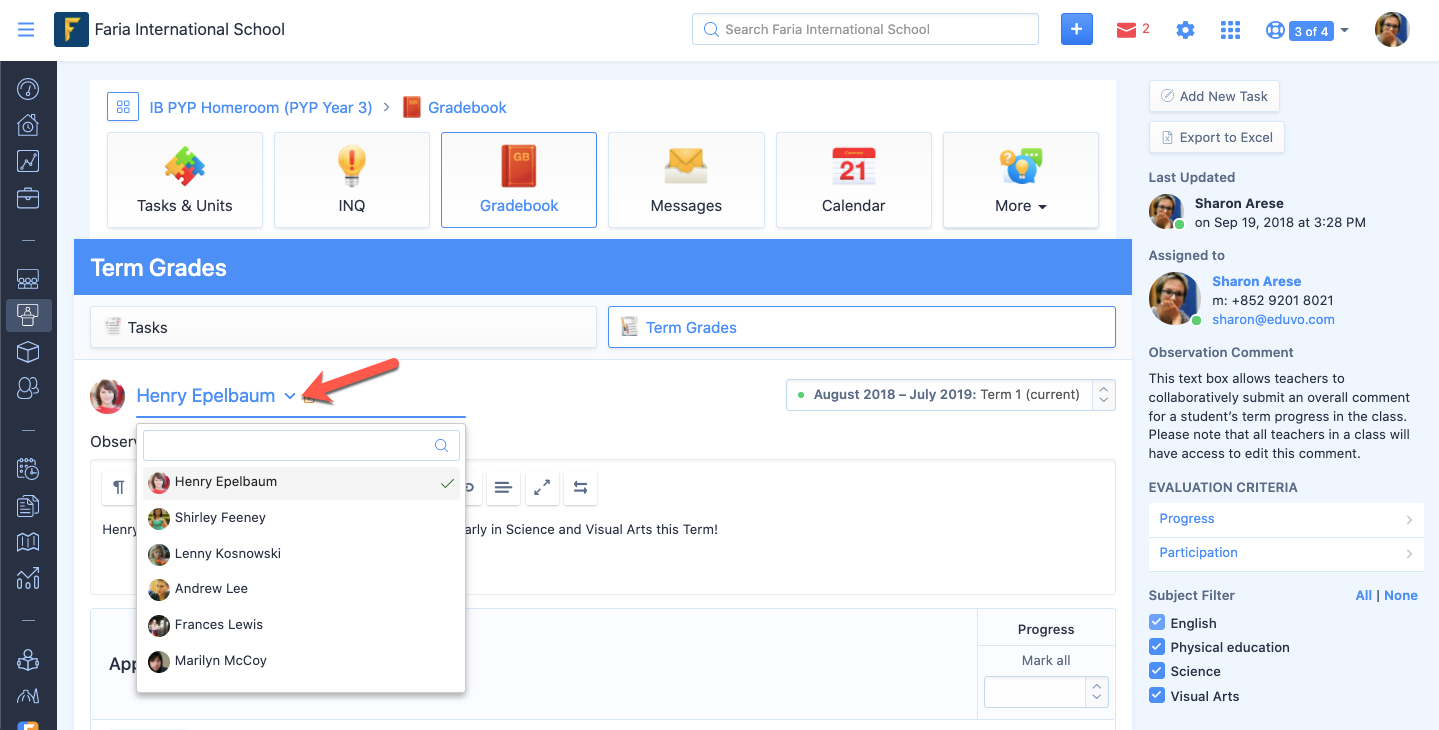The width and height of the screenshot is (1439, 730).
Task: Click the blue plus quick-add icon
Action: tap(1076, 30)
